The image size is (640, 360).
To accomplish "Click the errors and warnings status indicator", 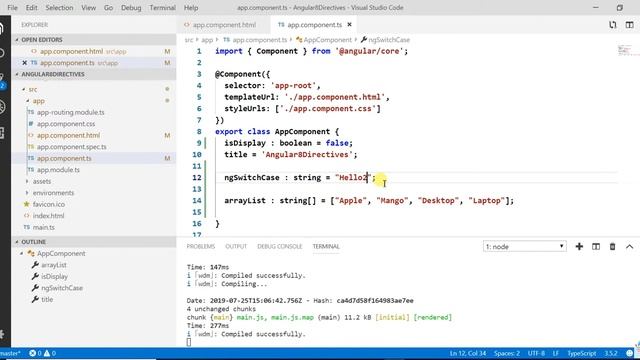I will (42, 353).
